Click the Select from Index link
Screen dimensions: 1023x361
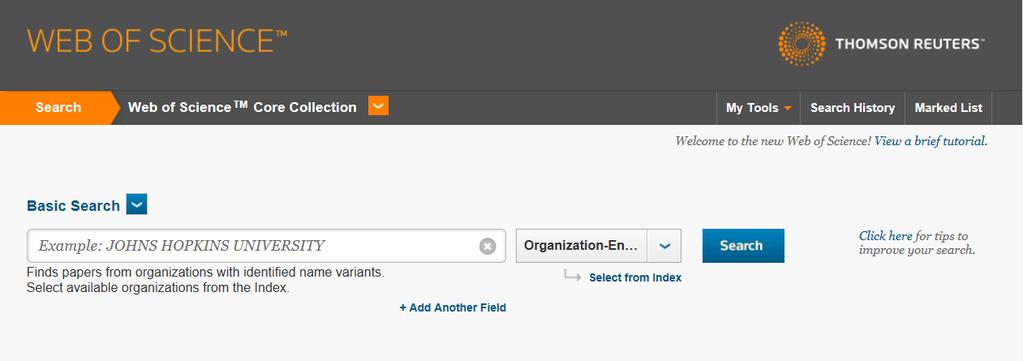click(x=635, y=277)
